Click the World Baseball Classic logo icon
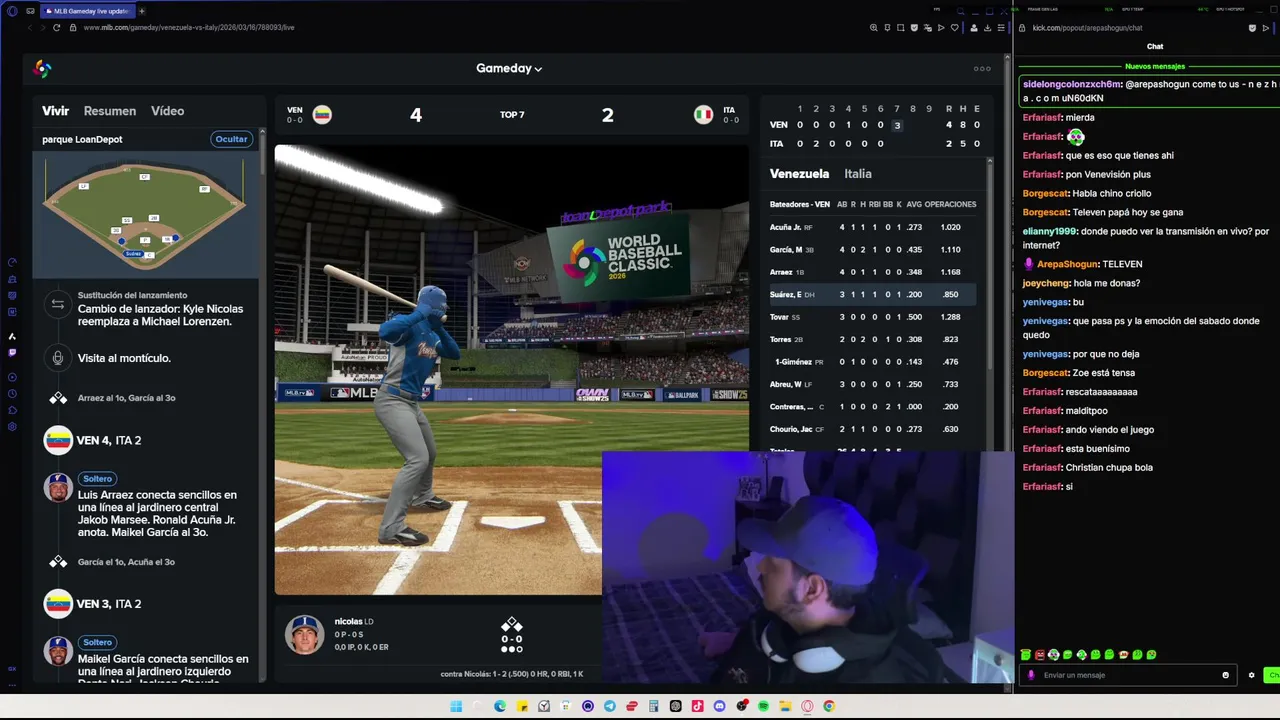 [42, 69]
